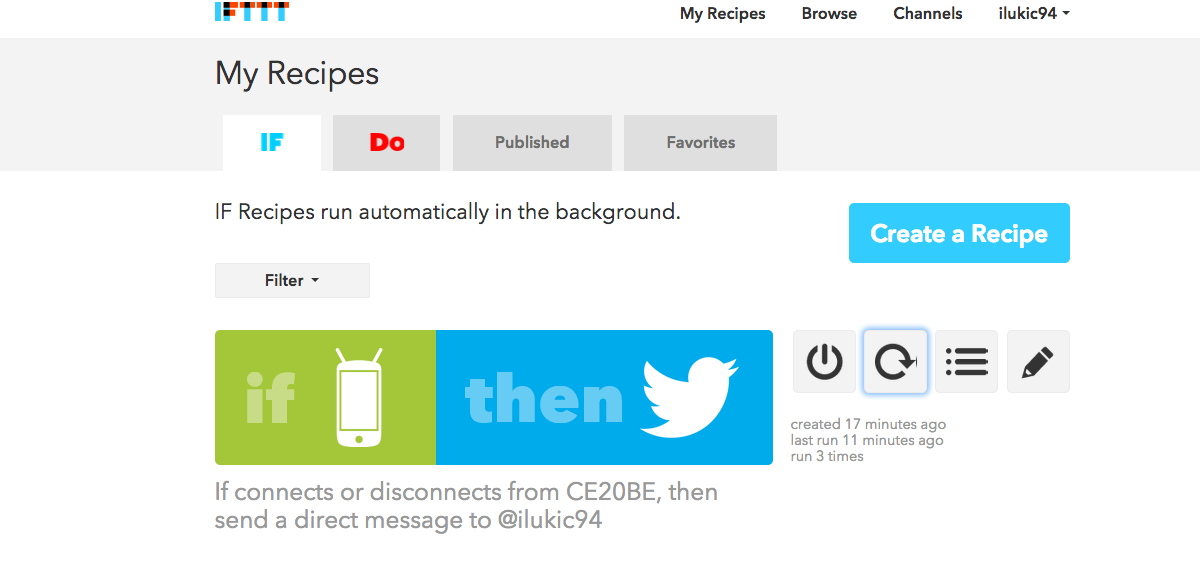Expand the Filter dropdown
1200x583 pixels.
292,280
